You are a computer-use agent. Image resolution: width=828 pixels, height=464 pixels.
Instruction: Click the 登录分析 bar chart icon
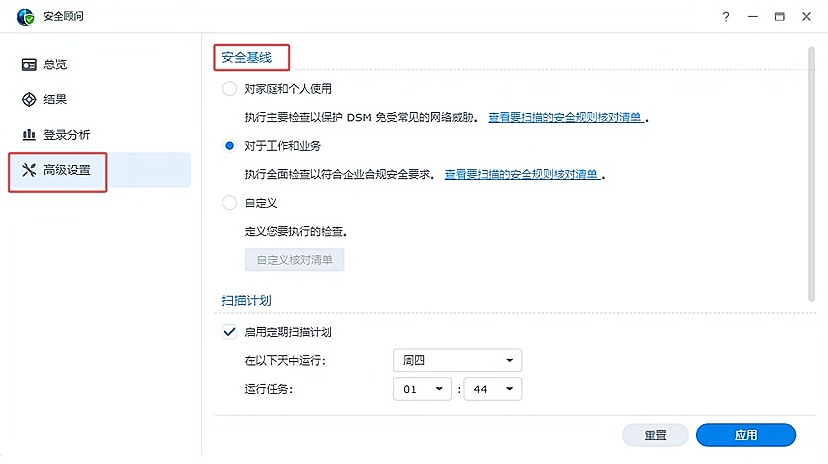tap(29, 135)
